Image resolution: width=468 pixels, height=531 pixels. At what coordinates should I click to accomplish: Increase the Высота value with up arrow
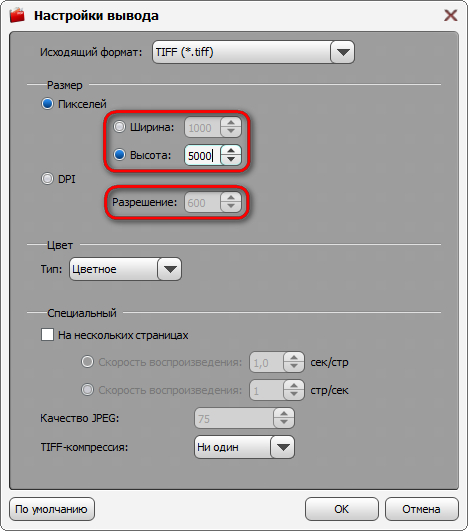231,151
